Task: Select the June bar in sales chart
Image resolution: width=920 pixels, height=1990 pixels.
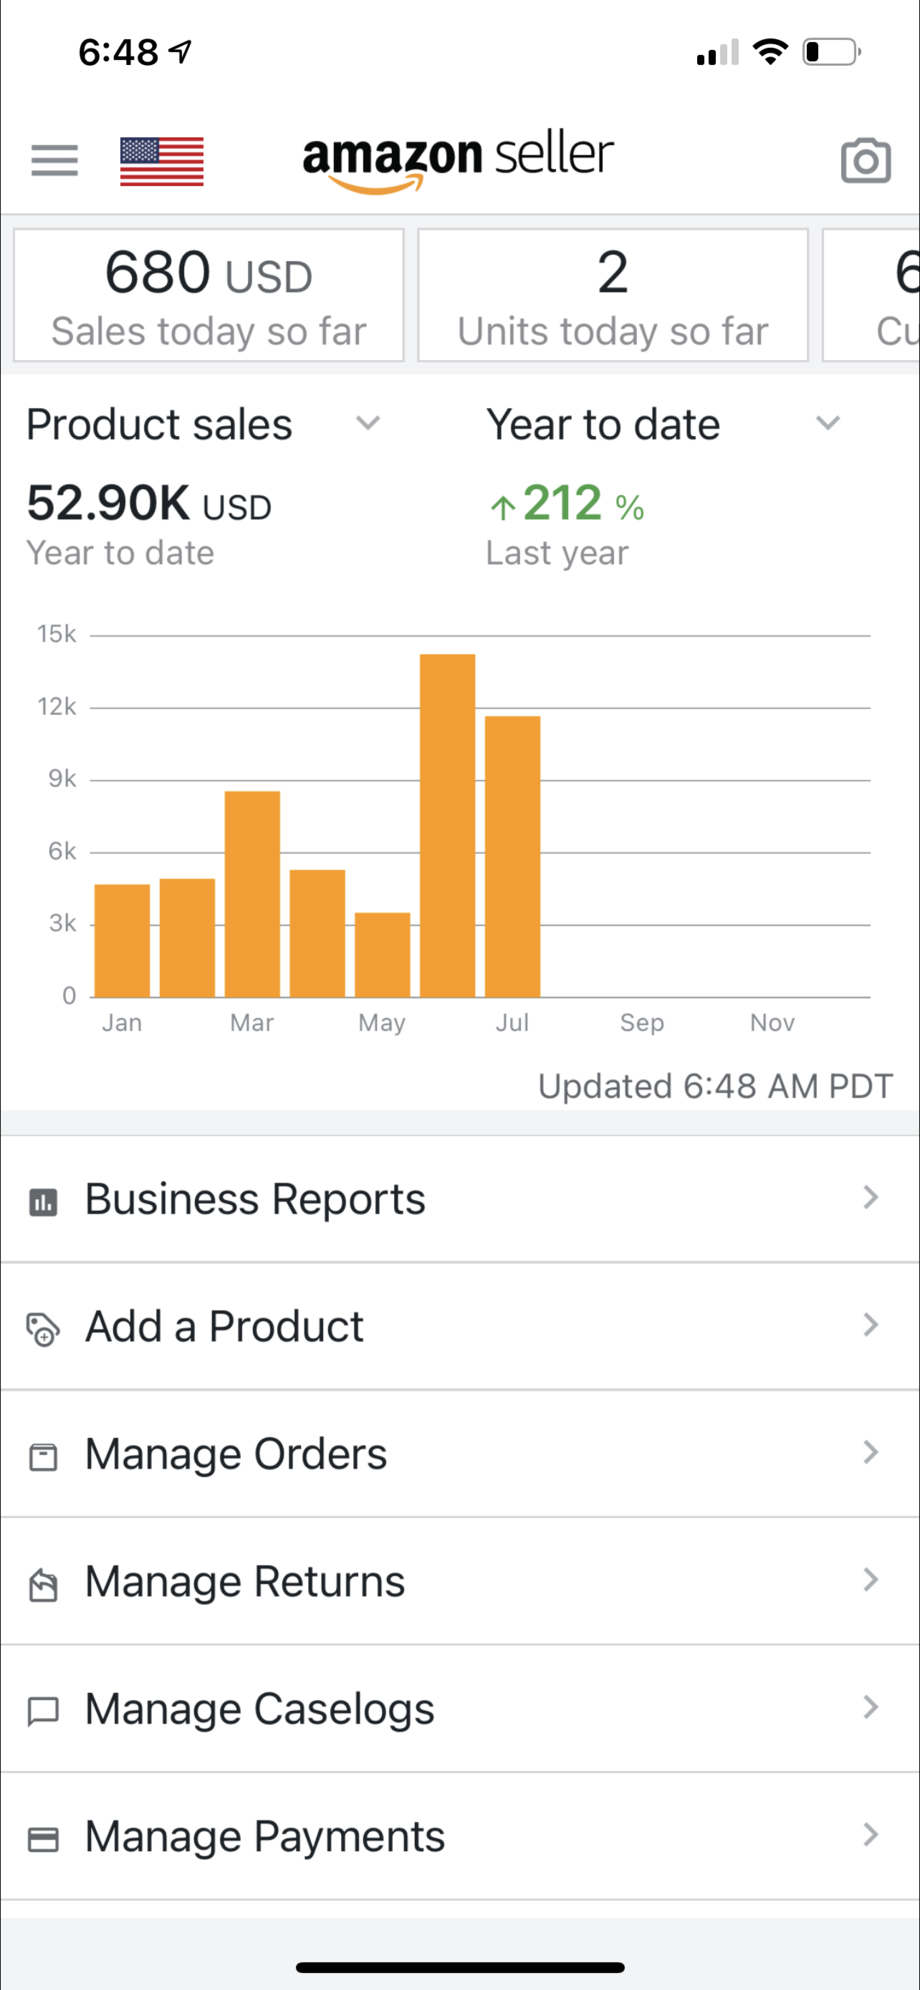Action: [x=447, y=826]
